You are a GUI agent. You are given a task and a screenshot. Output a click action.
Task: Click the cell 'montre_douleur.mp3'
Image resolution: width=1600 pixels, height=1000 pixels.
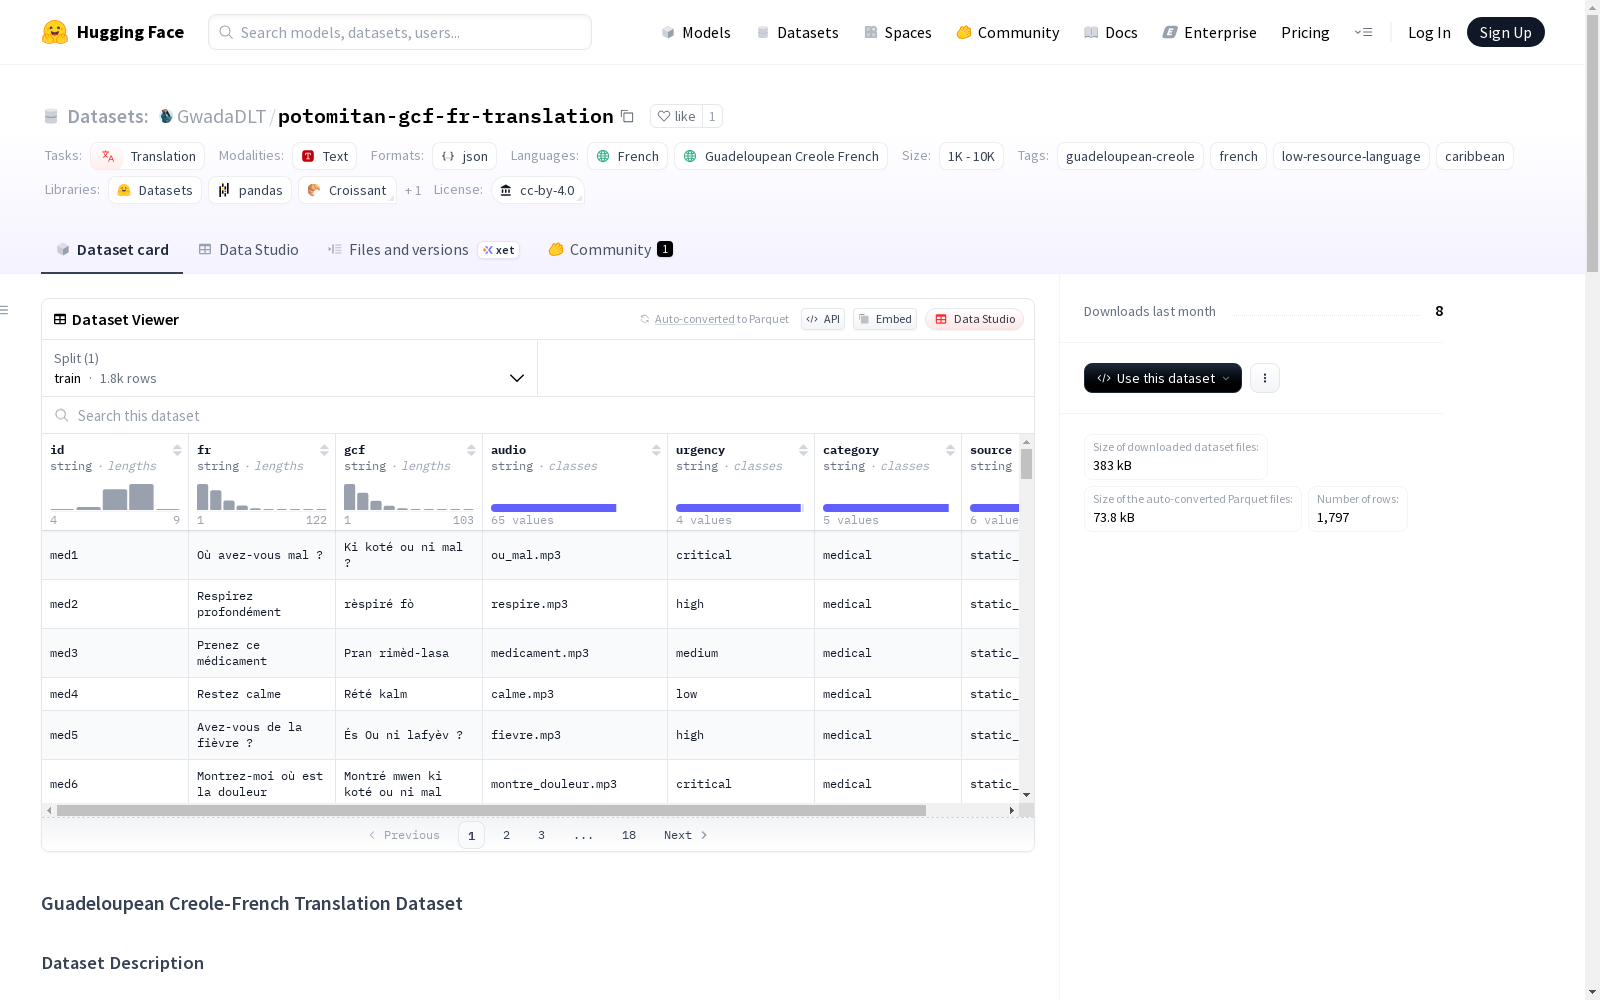click(x=574, y=784)
